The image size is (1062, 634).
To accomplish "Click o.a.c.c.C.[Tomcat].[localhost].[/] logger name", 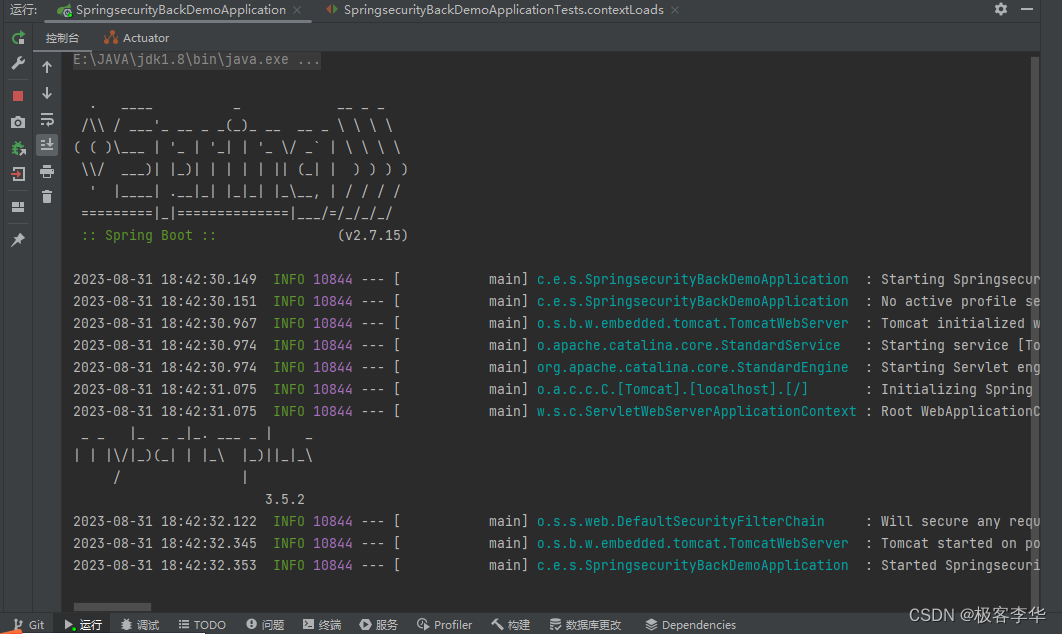I will (x=672, y=389).
